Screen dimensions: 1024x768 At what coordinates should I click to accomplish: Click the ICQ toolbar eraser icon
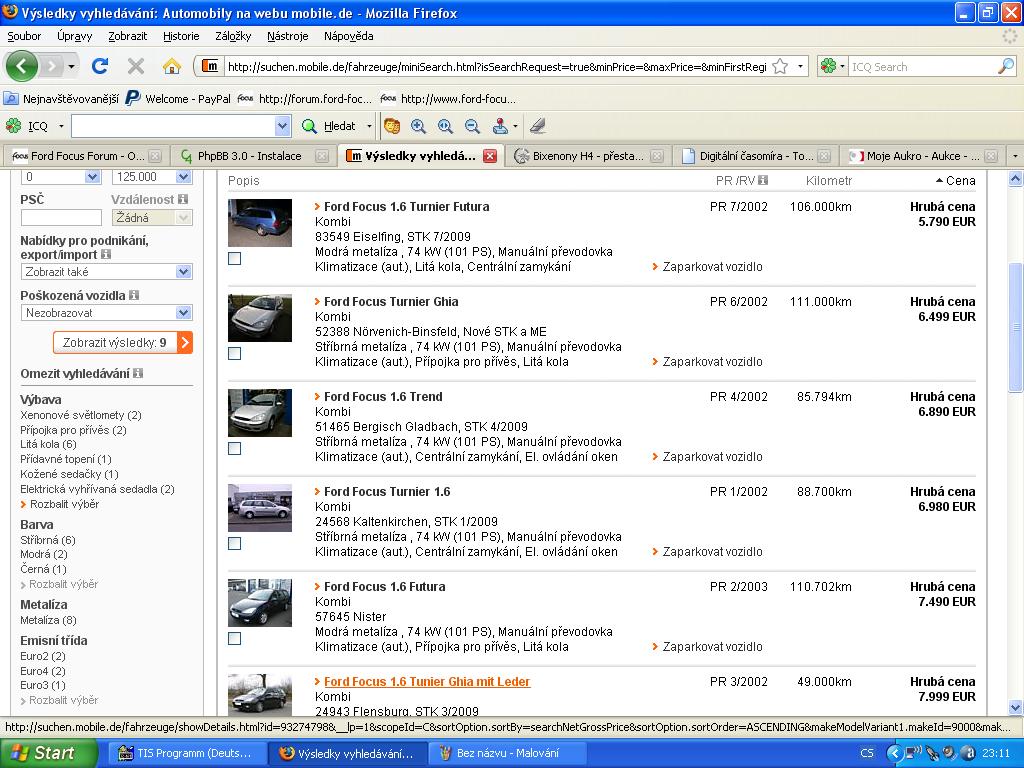(x=538, y=126)
